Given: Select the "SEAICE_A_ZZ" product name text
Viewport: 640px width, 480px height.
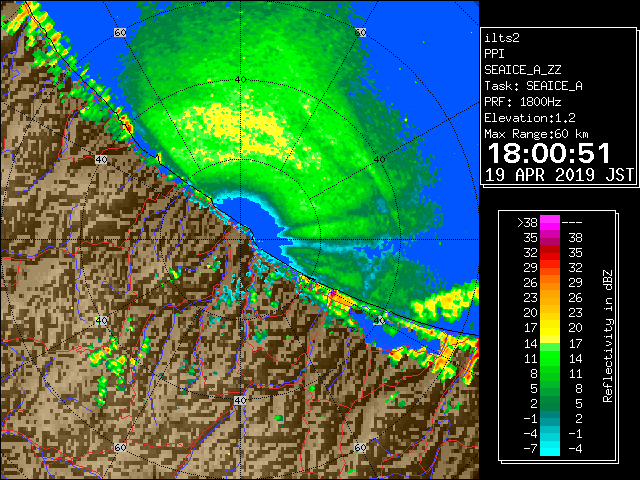Looking at the screenshot, I should [x=522, y=70].
